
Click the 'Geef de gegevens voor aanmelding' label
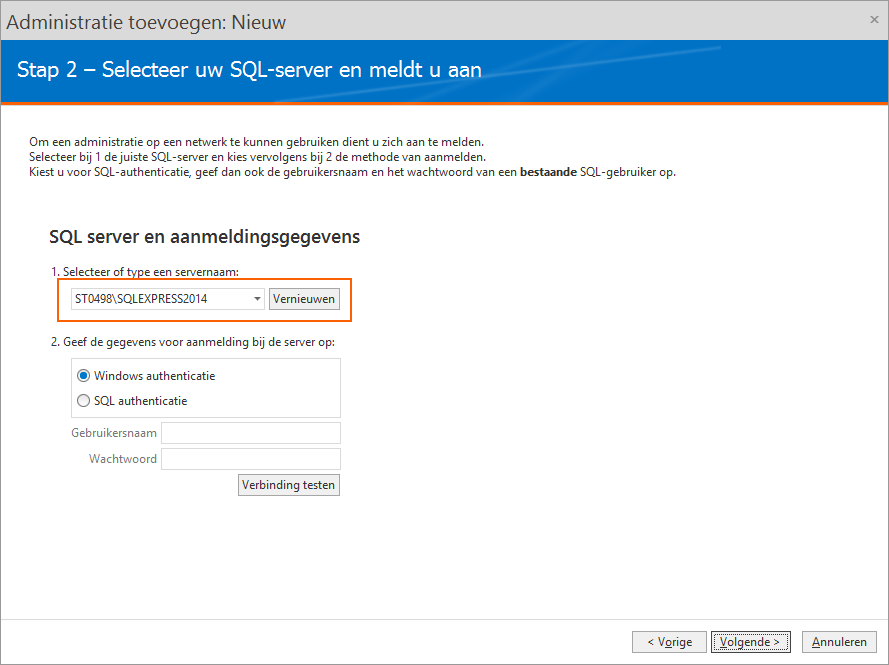(x=193, y=342)
